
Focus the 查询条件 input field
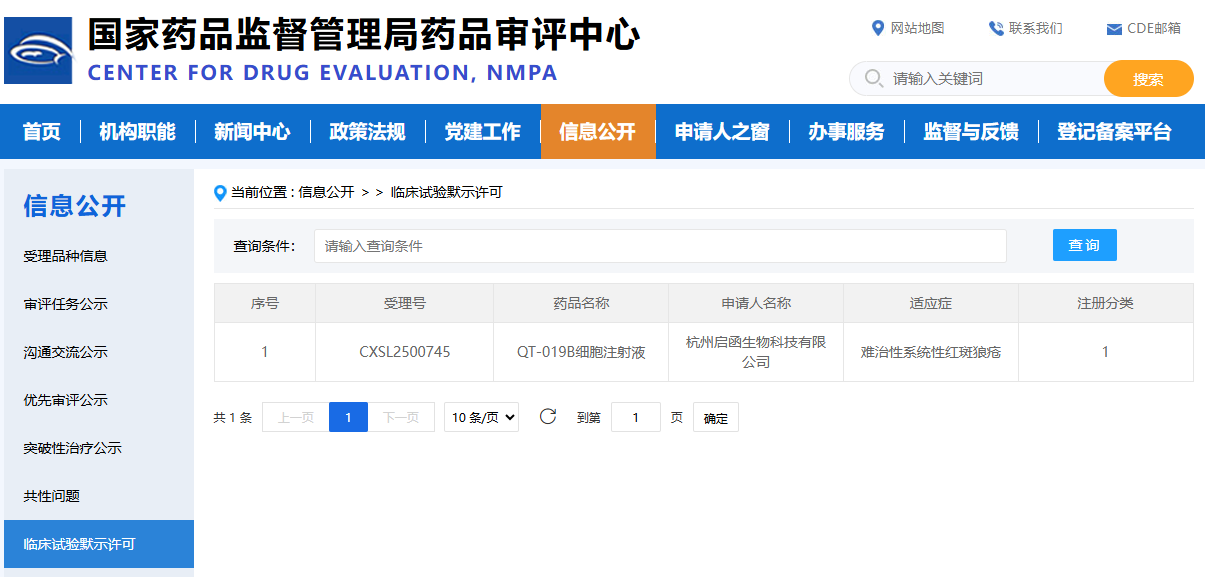coord(659,246)
